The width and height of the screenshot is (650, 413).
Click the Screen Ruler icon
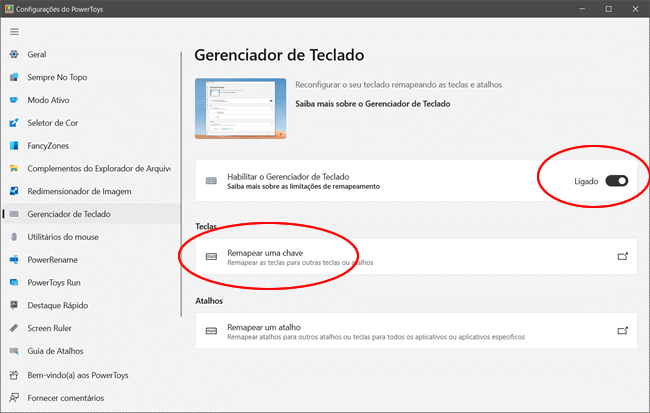point(14,328)
